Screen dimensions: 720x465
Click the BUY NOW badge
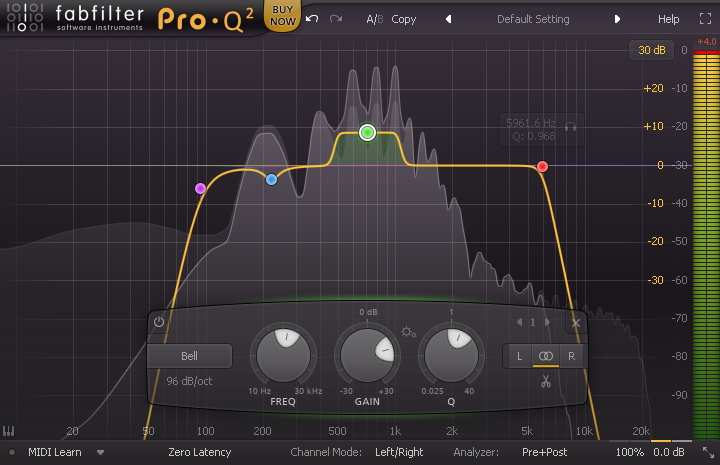(282, 16)
